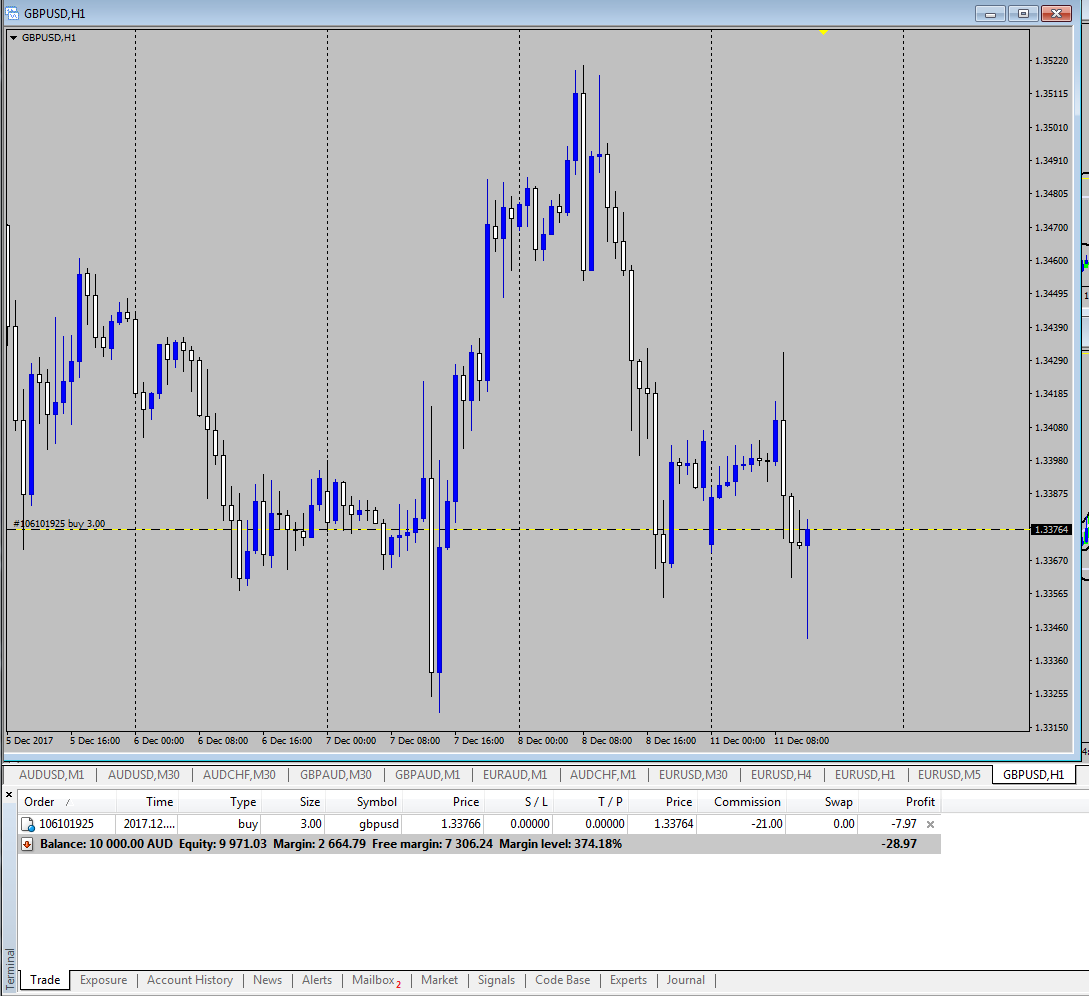1089x996 pixels.
Task: Open the Mailbox terminal tab
Action: 376,980
